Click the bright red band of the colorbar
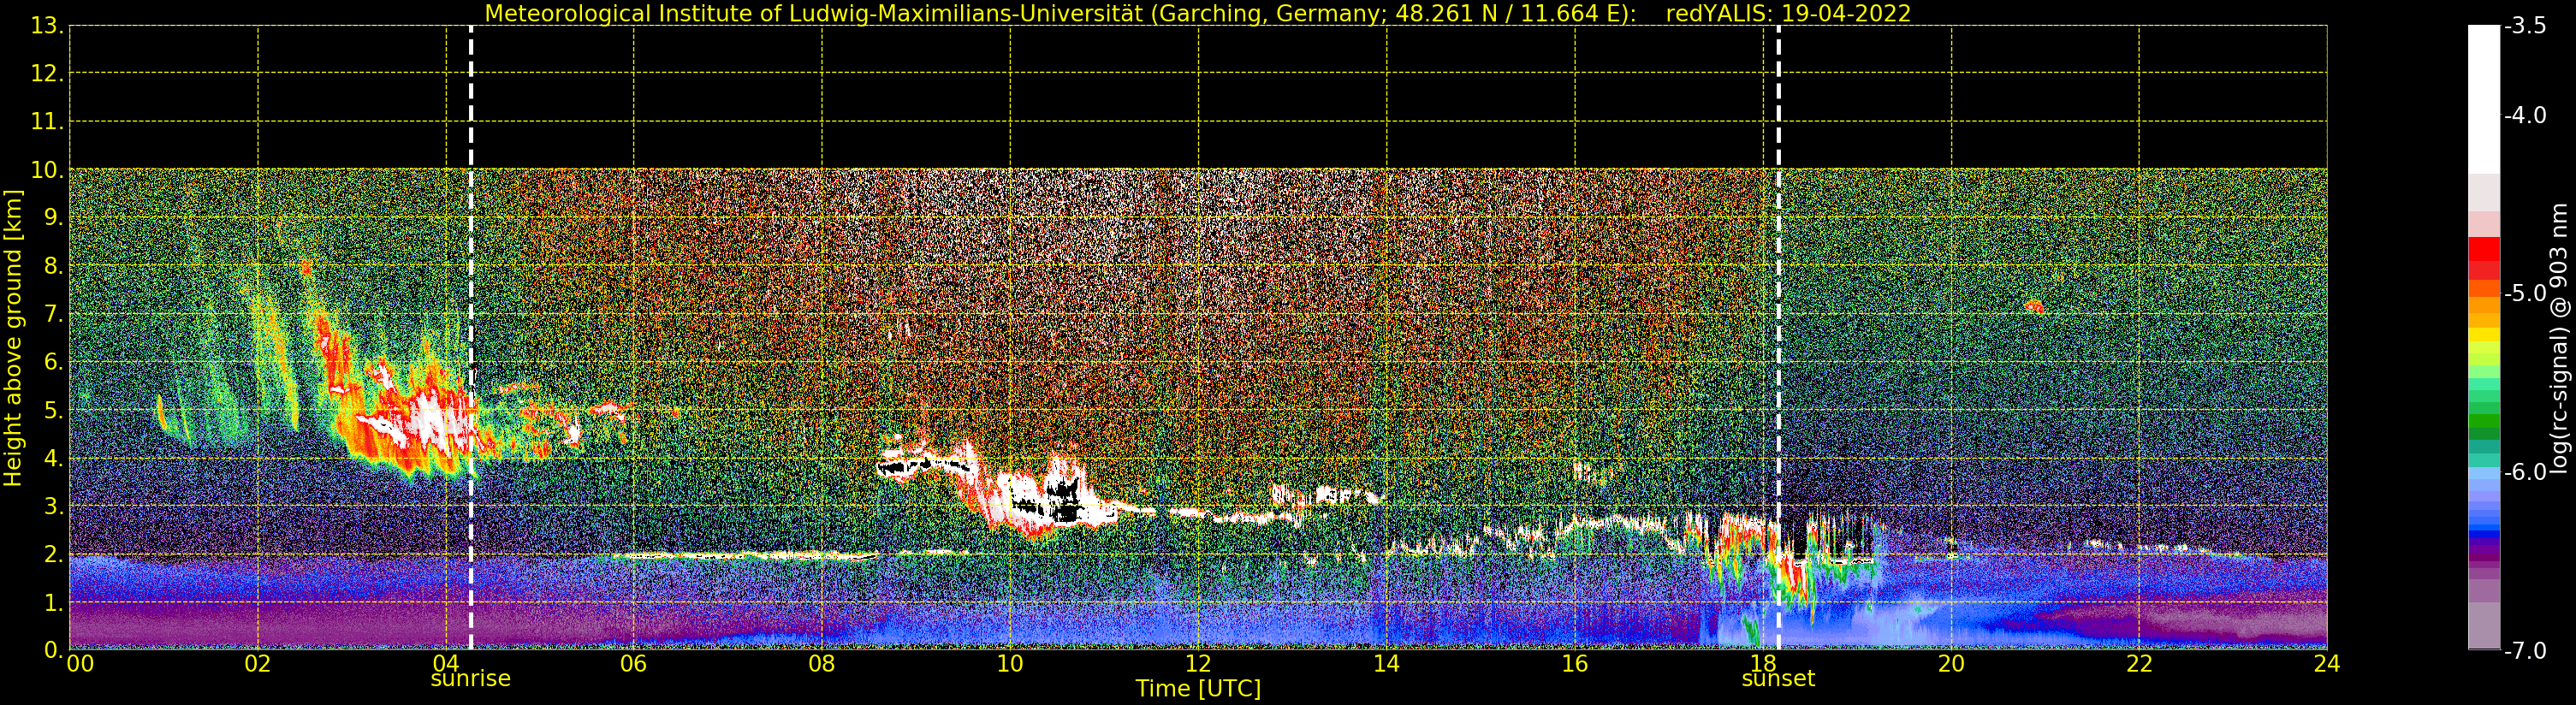The height and width of the screenshot is (705, 2576). click(x=2484, y=250)
